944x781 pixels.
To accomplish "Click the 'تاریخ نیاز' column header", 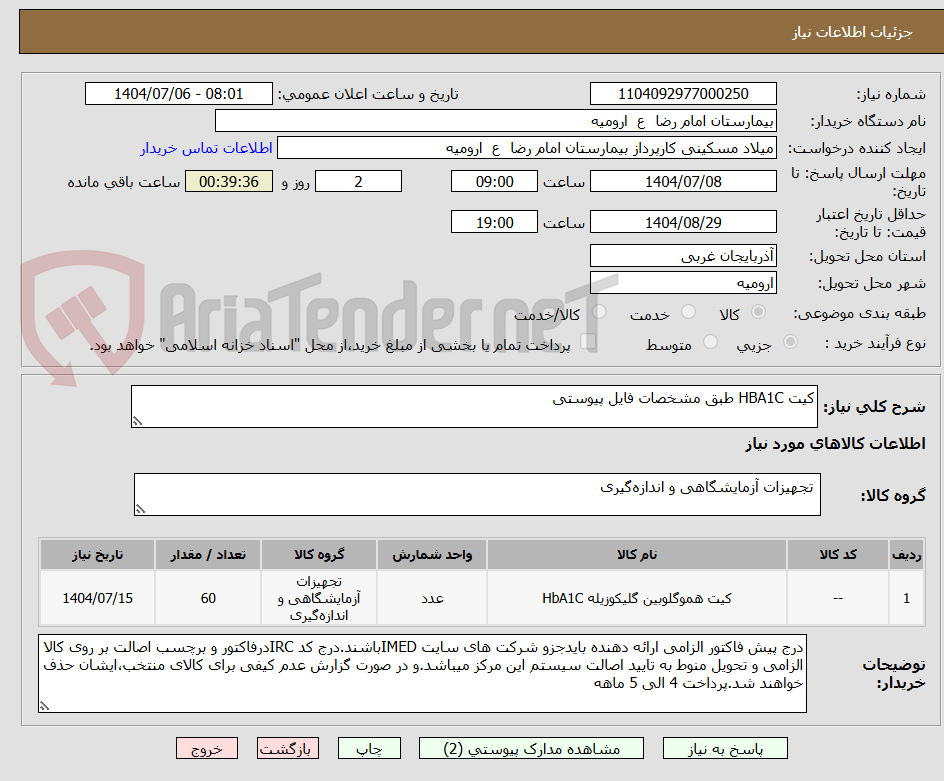I will pos(98,555).
